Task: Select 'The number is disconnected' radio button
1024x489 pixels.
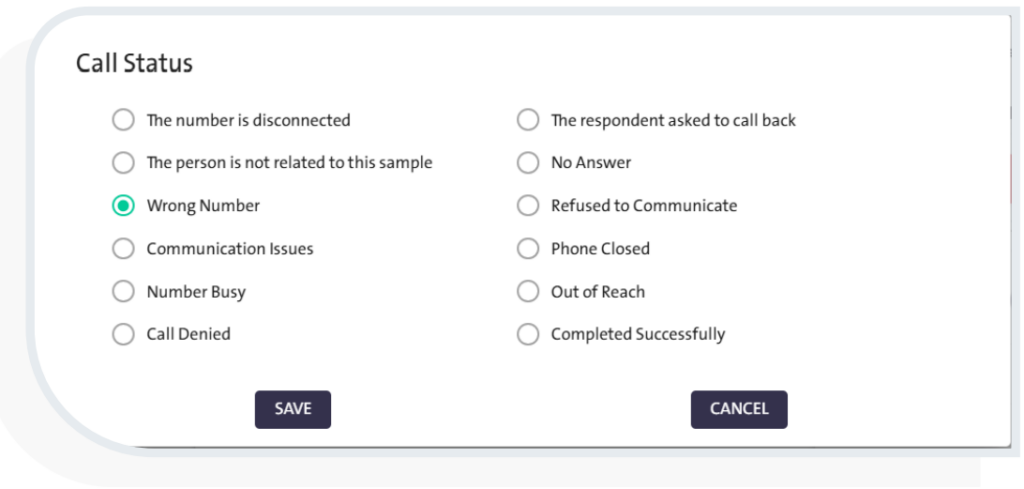Action: tap(123, 120)
